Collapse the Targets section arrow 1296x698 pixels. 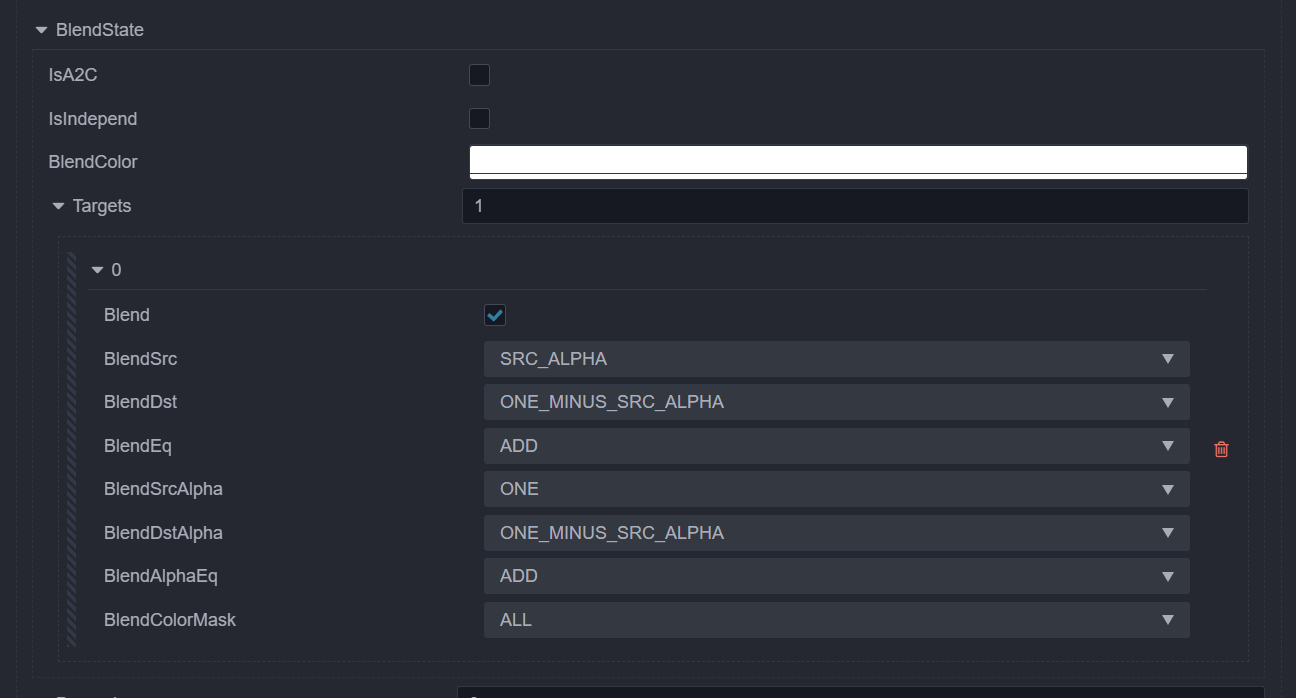point(58,206)
